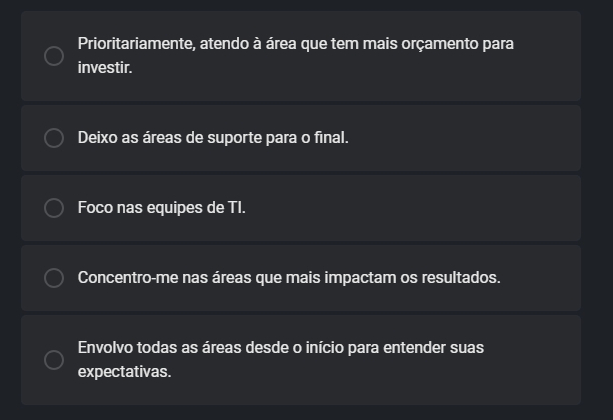613x420 pixels.
Task: Click the text 'Deixo as áreas de suporte para o final.'
Action: tap(213, 138)
